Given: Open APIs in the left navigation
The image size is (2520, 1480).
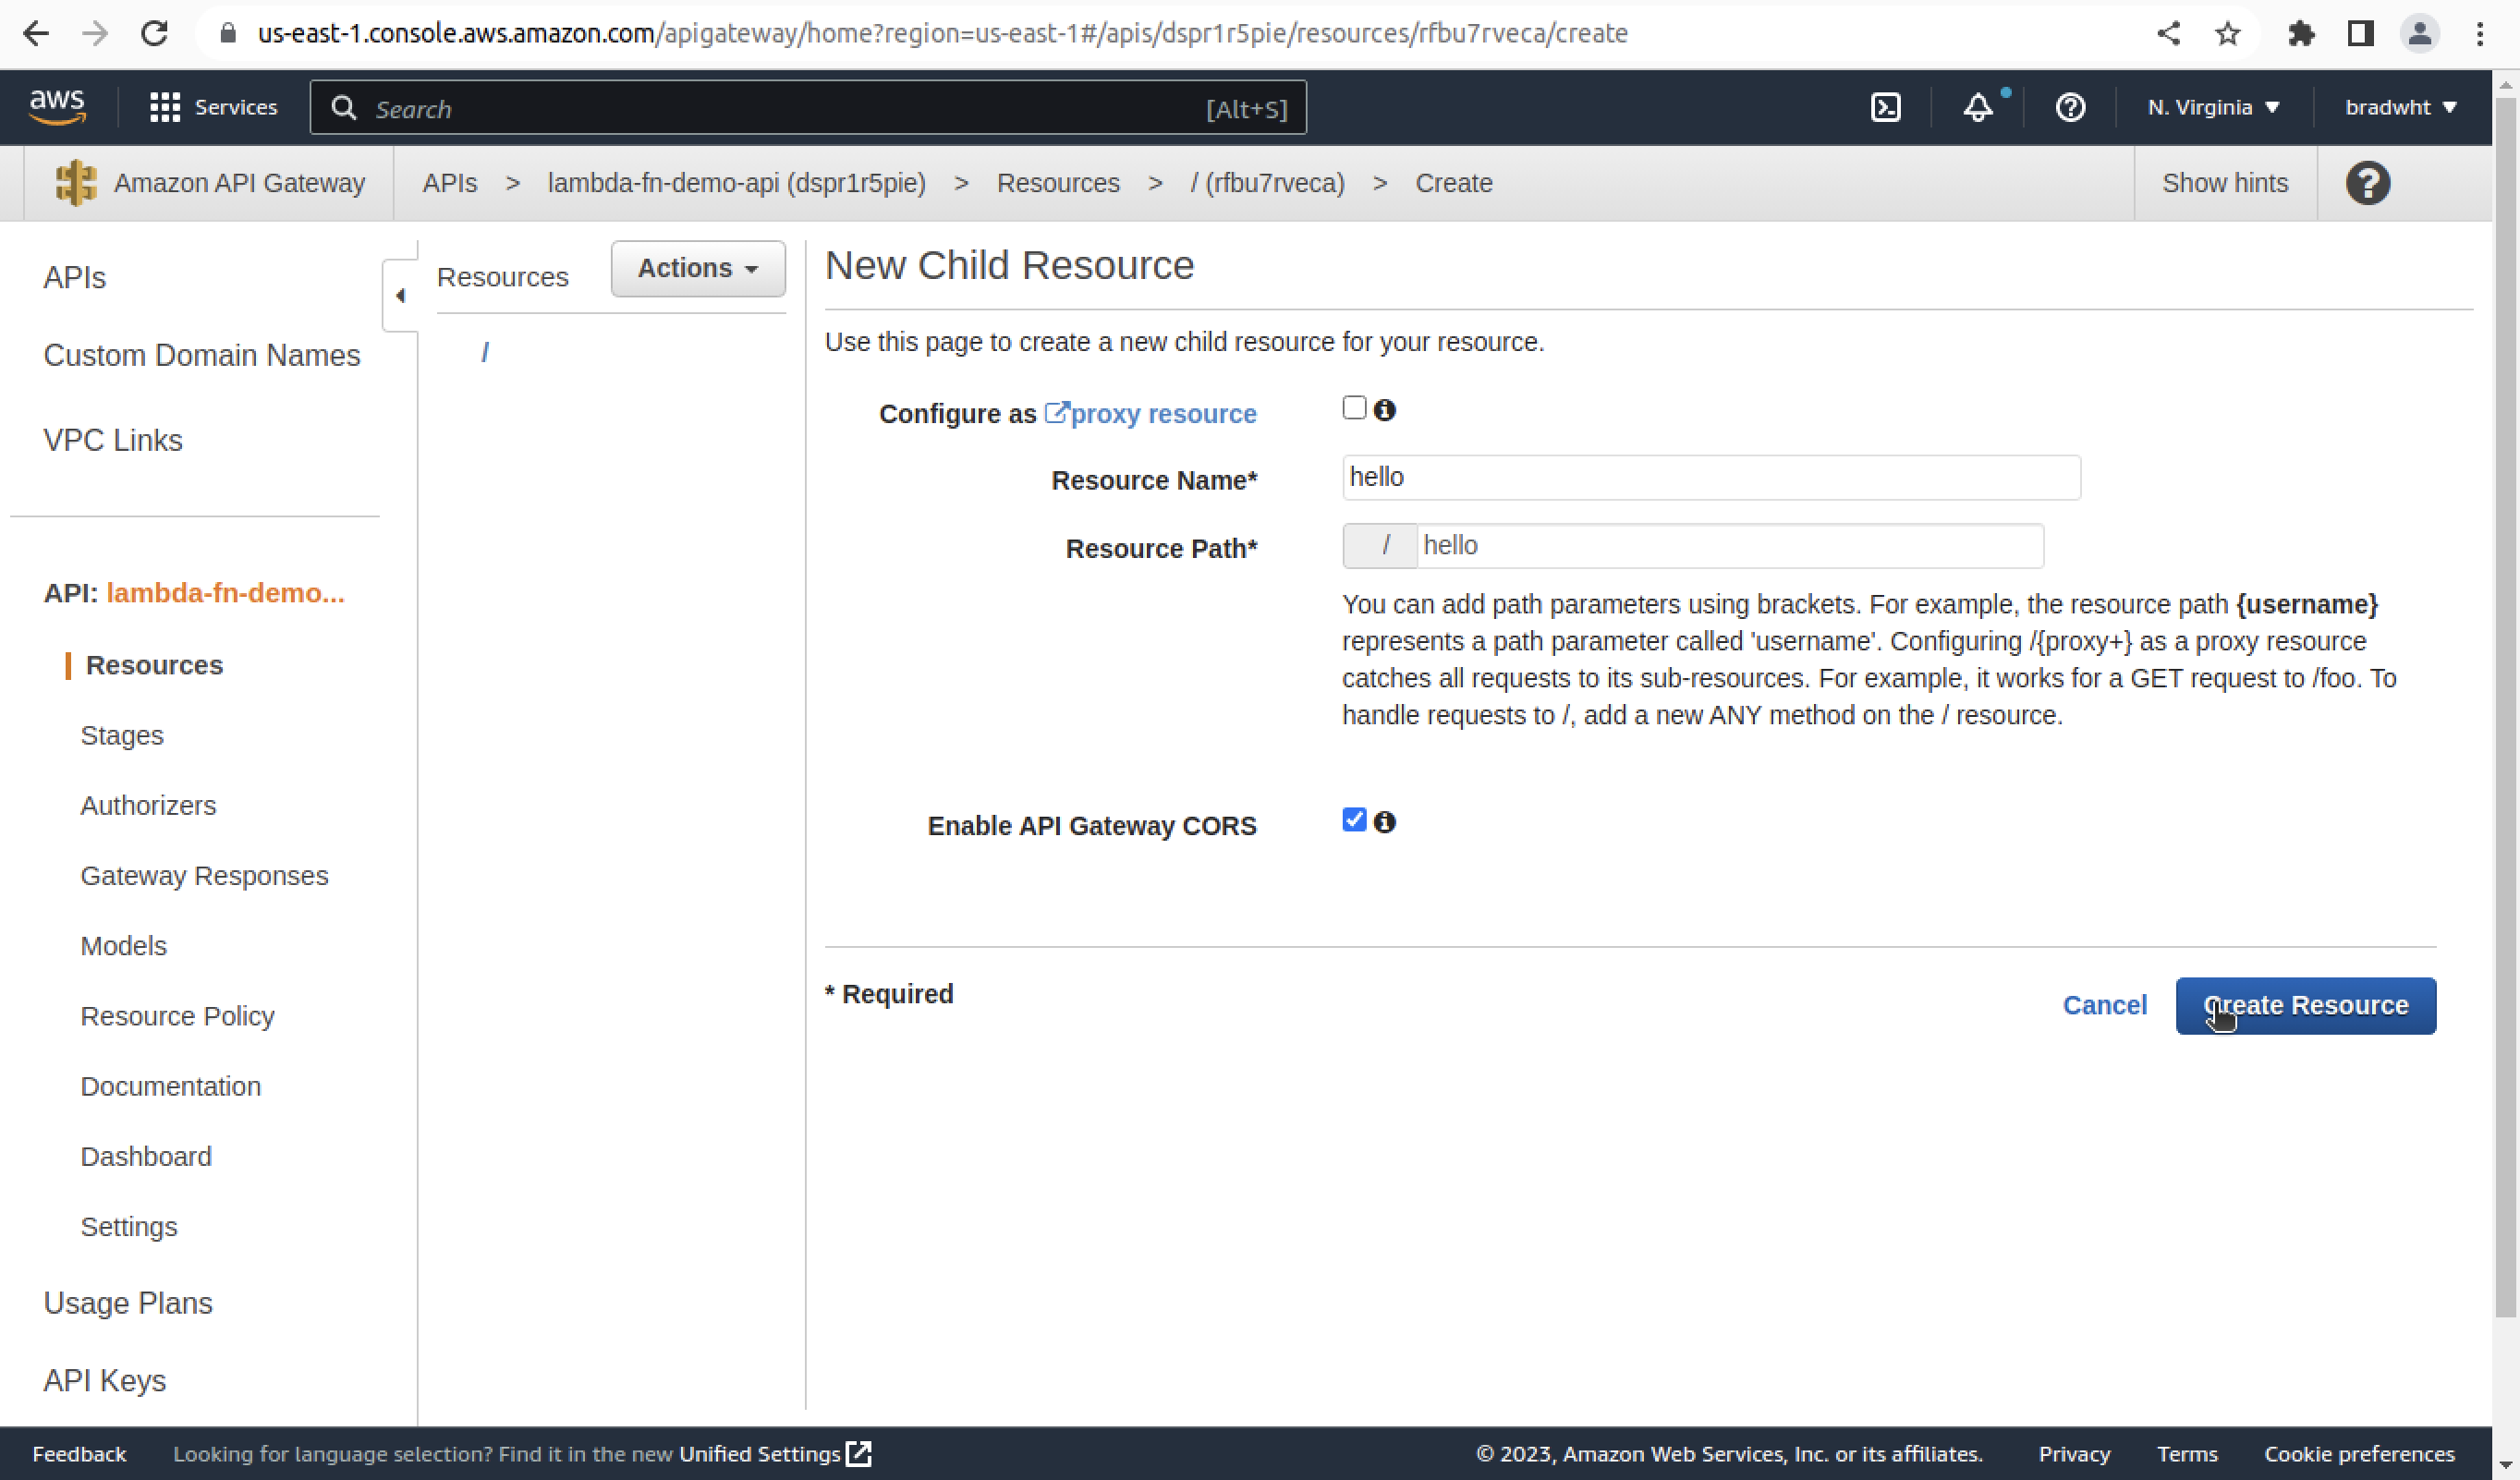Looking at the screenshot, I should [74, 277].
